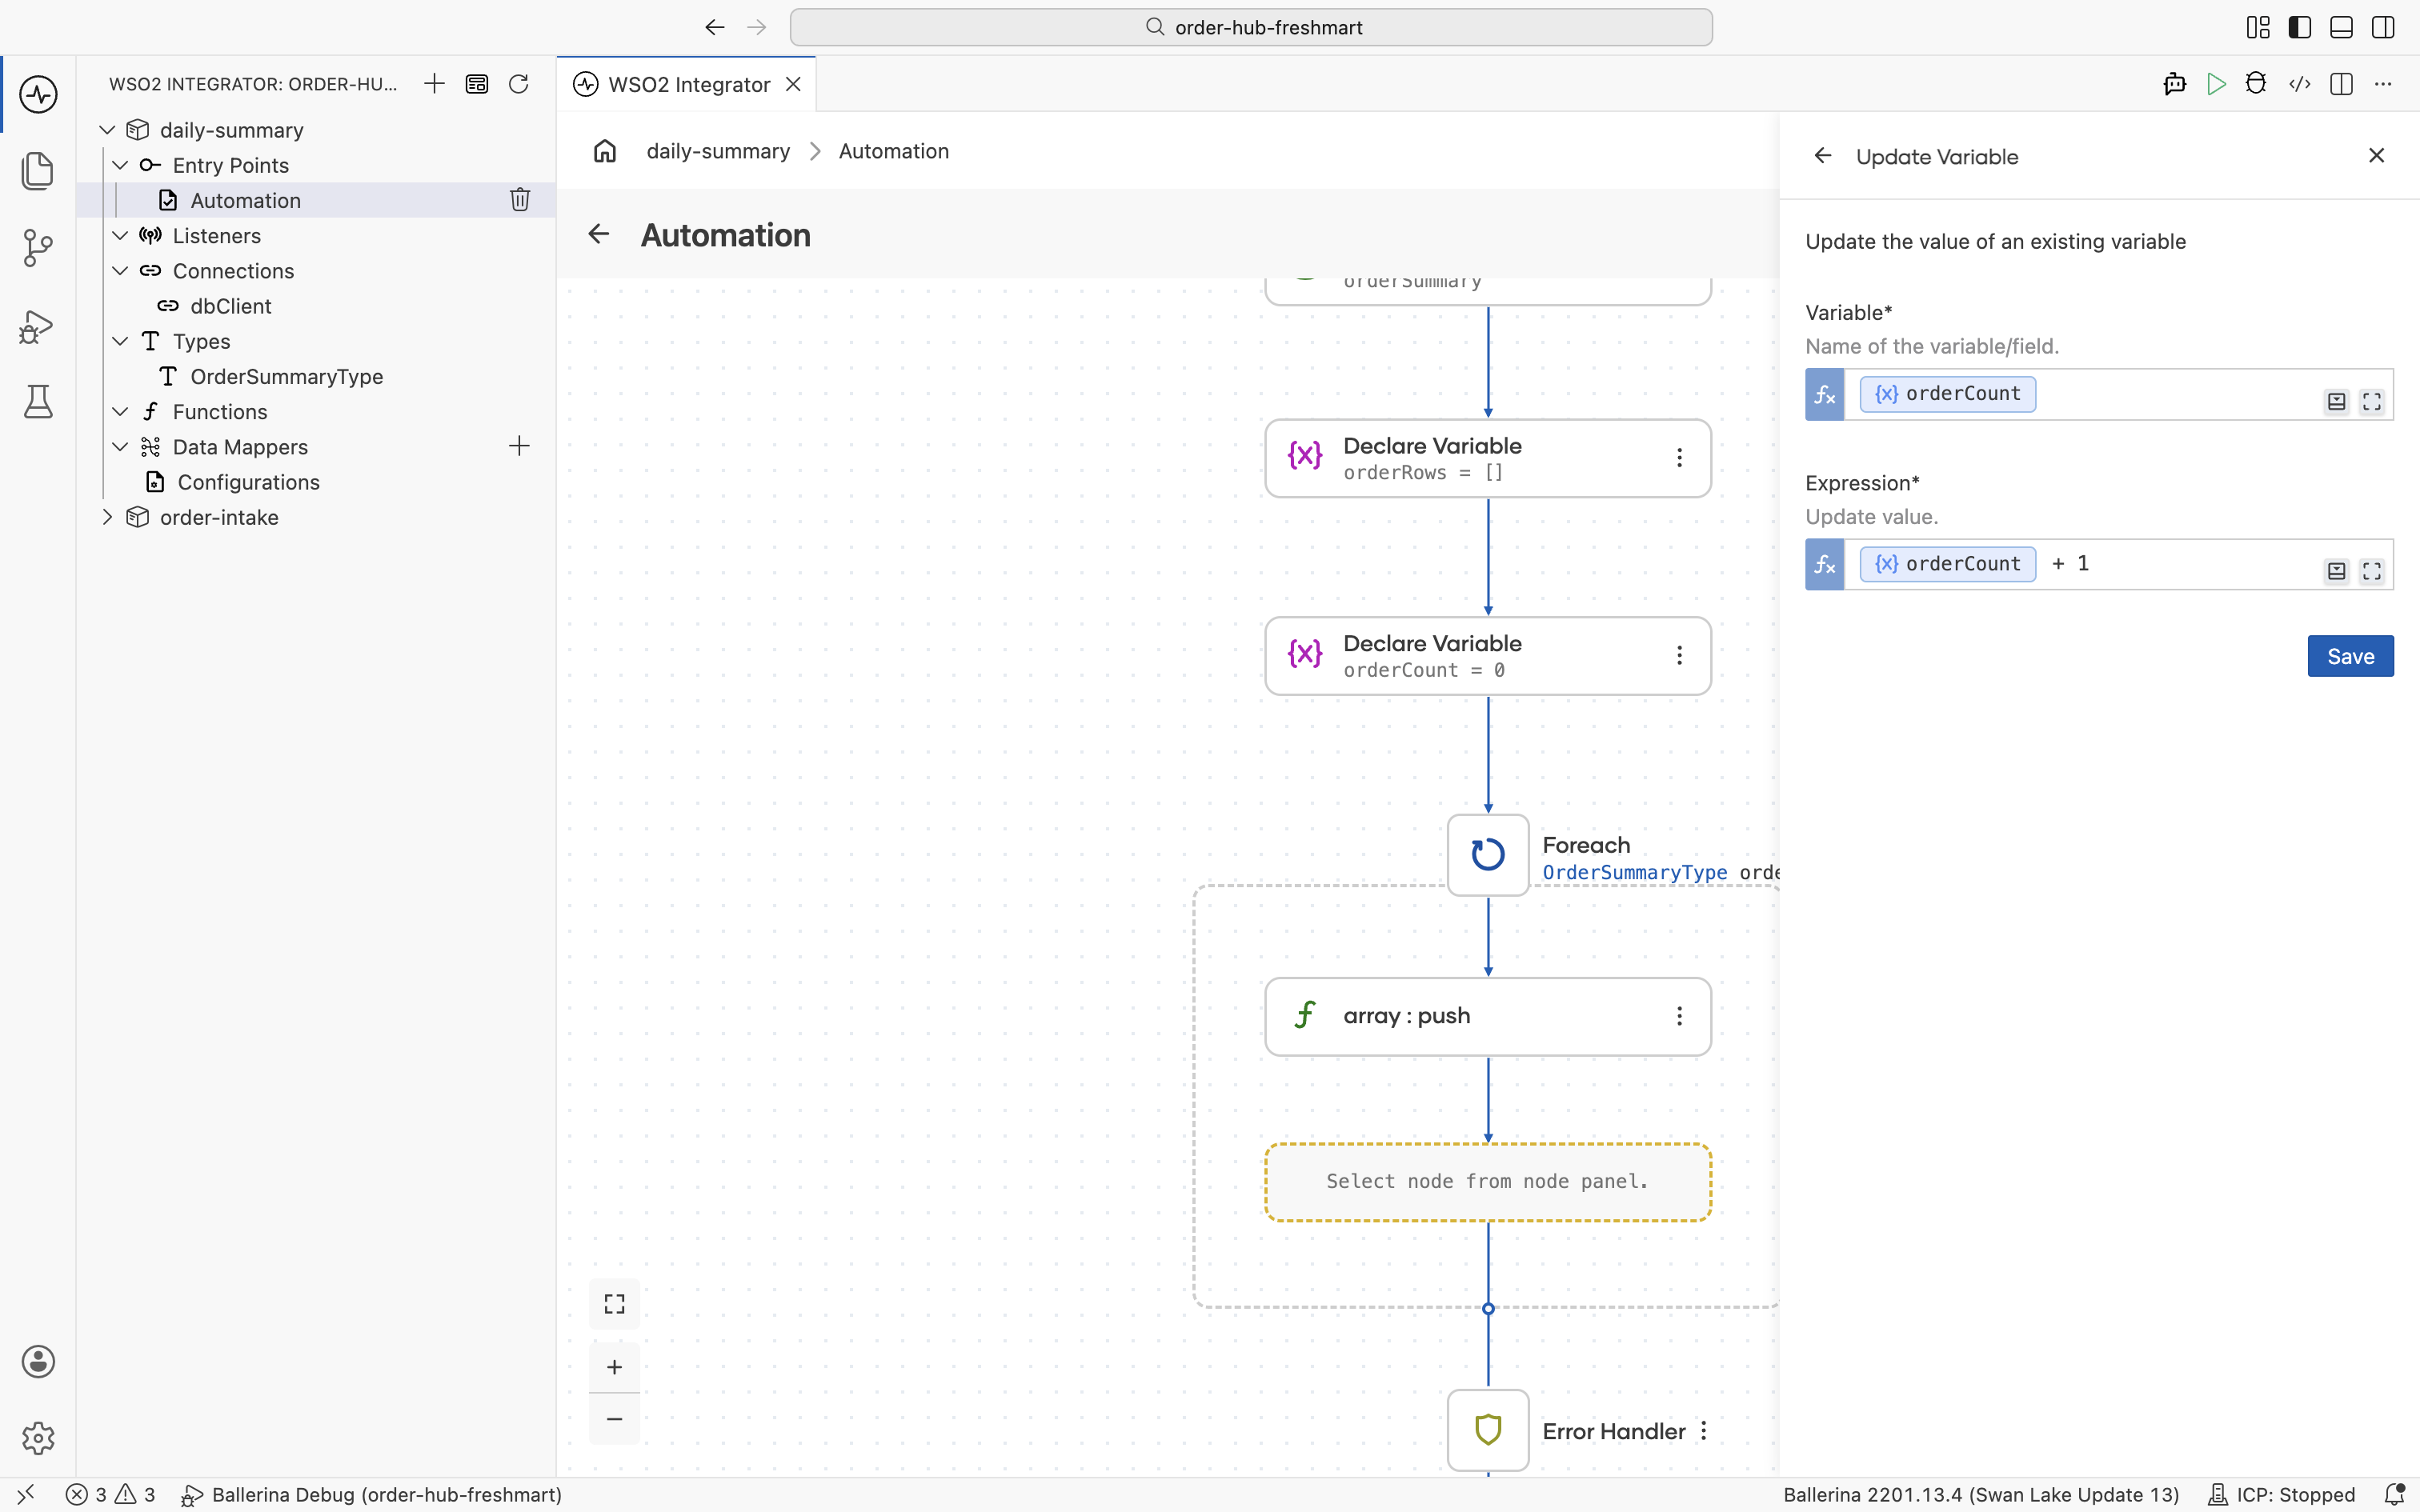Run the integration with green play icon
2420x1512 pixels.
[2217, 84]
